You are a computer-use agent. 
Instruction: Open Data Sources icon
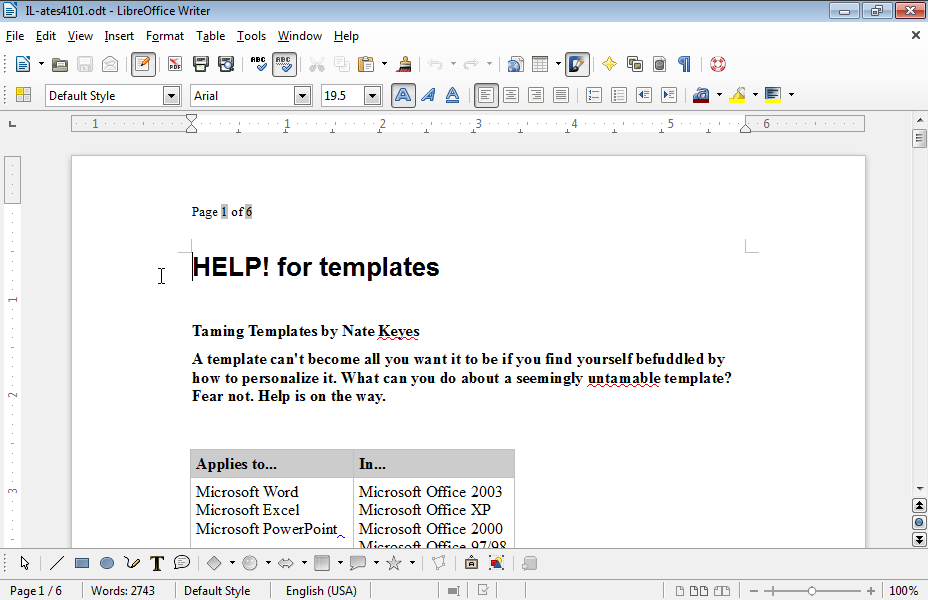(x=659, y=64)
